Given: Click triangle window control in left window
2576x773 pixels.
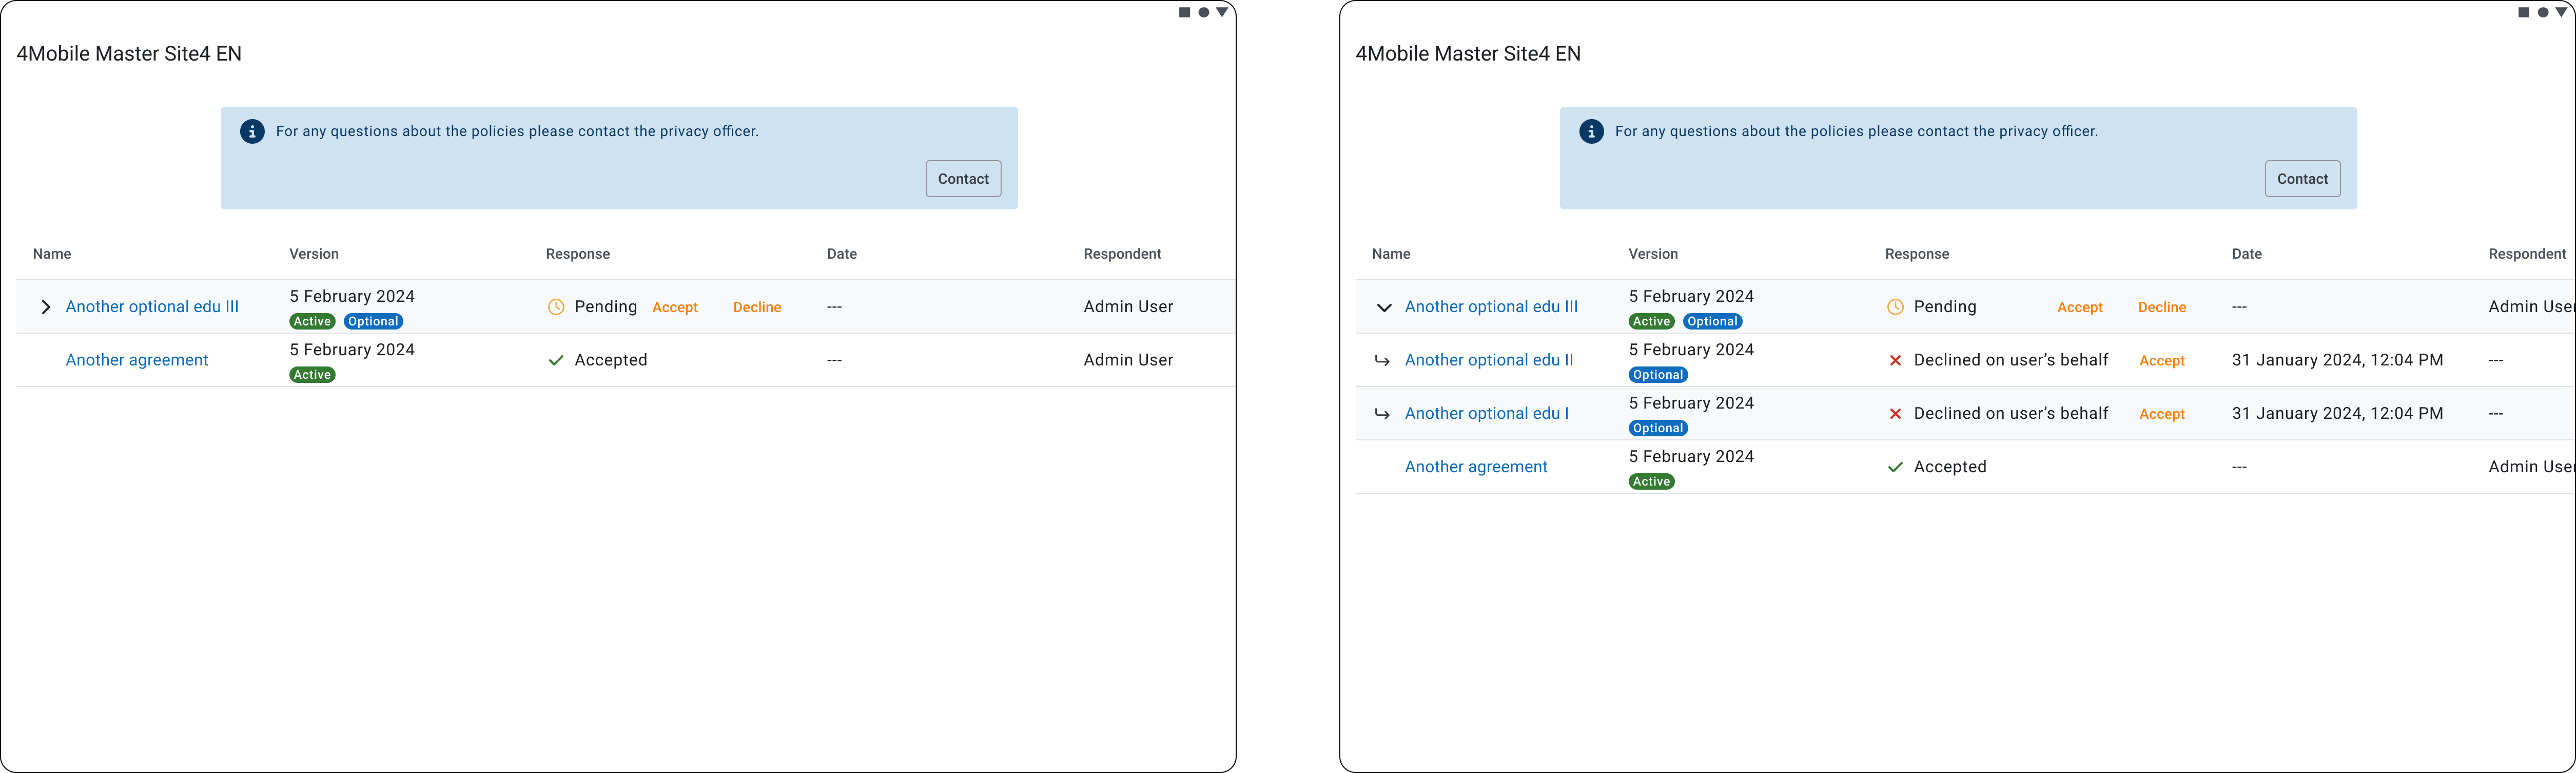Looking at the screenshot, I should point(1222,13).
